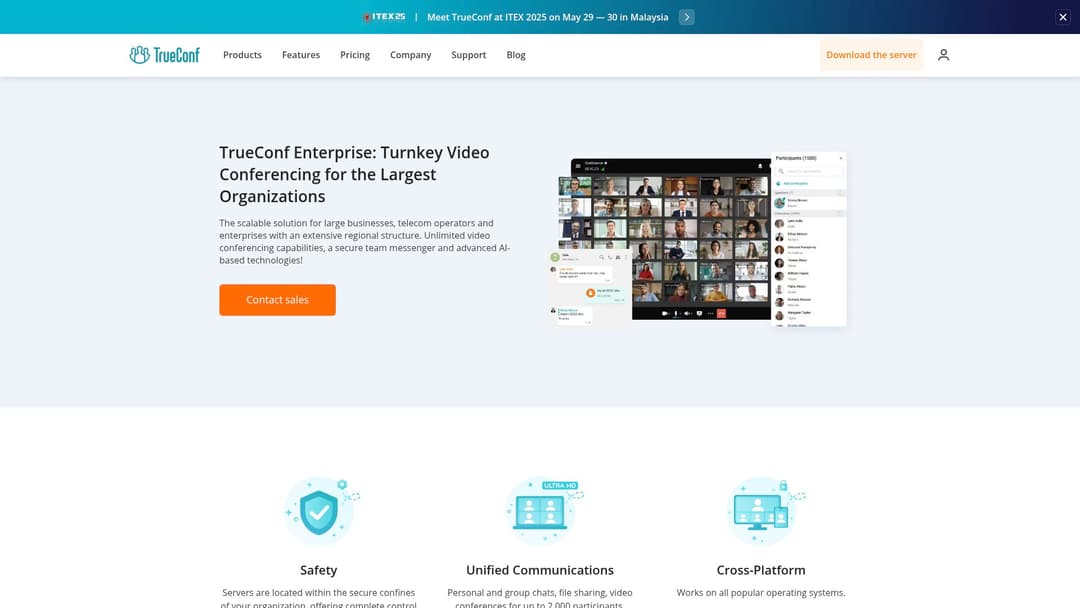Visit the Blog page
Viewport: 1080px width, 608px height.
(x=516, y=55)
